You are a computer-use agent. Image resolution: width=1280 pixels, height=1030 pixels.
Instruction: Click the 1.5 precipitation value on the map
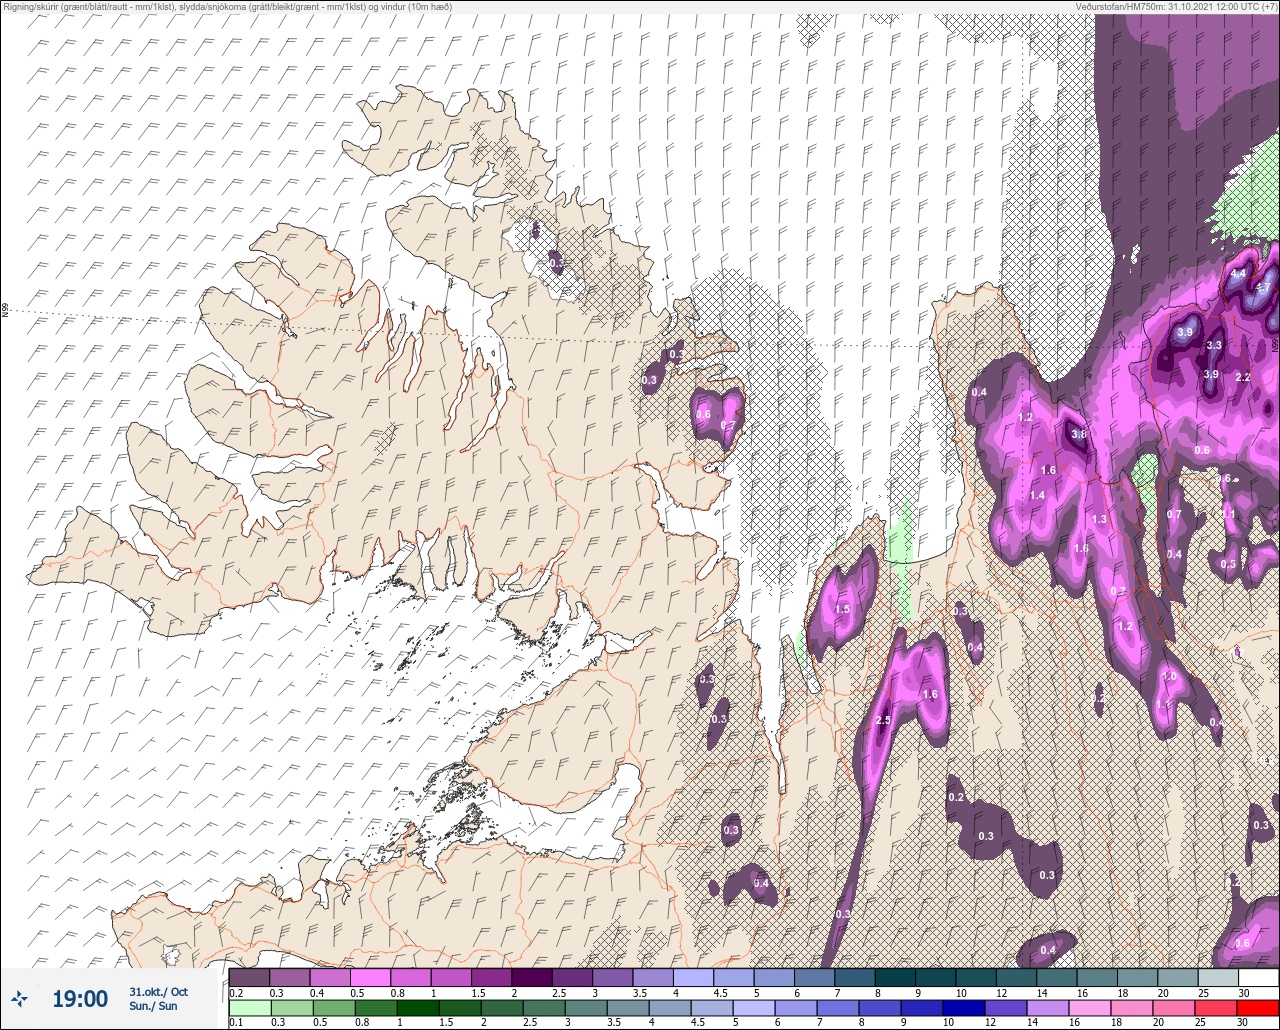point(843,609)
